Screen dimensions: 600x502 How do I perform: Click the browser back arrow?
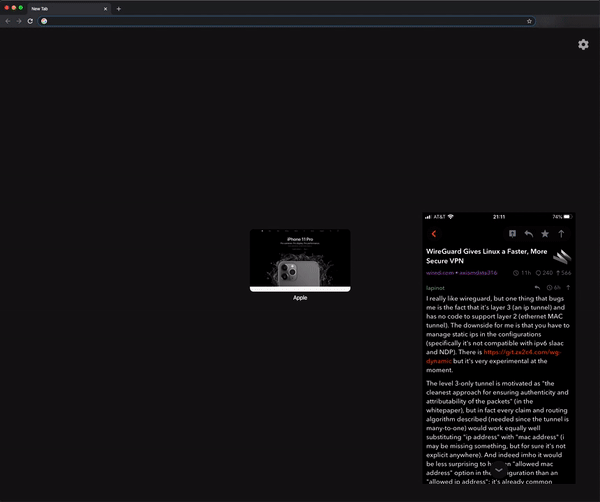click(8, 21)
